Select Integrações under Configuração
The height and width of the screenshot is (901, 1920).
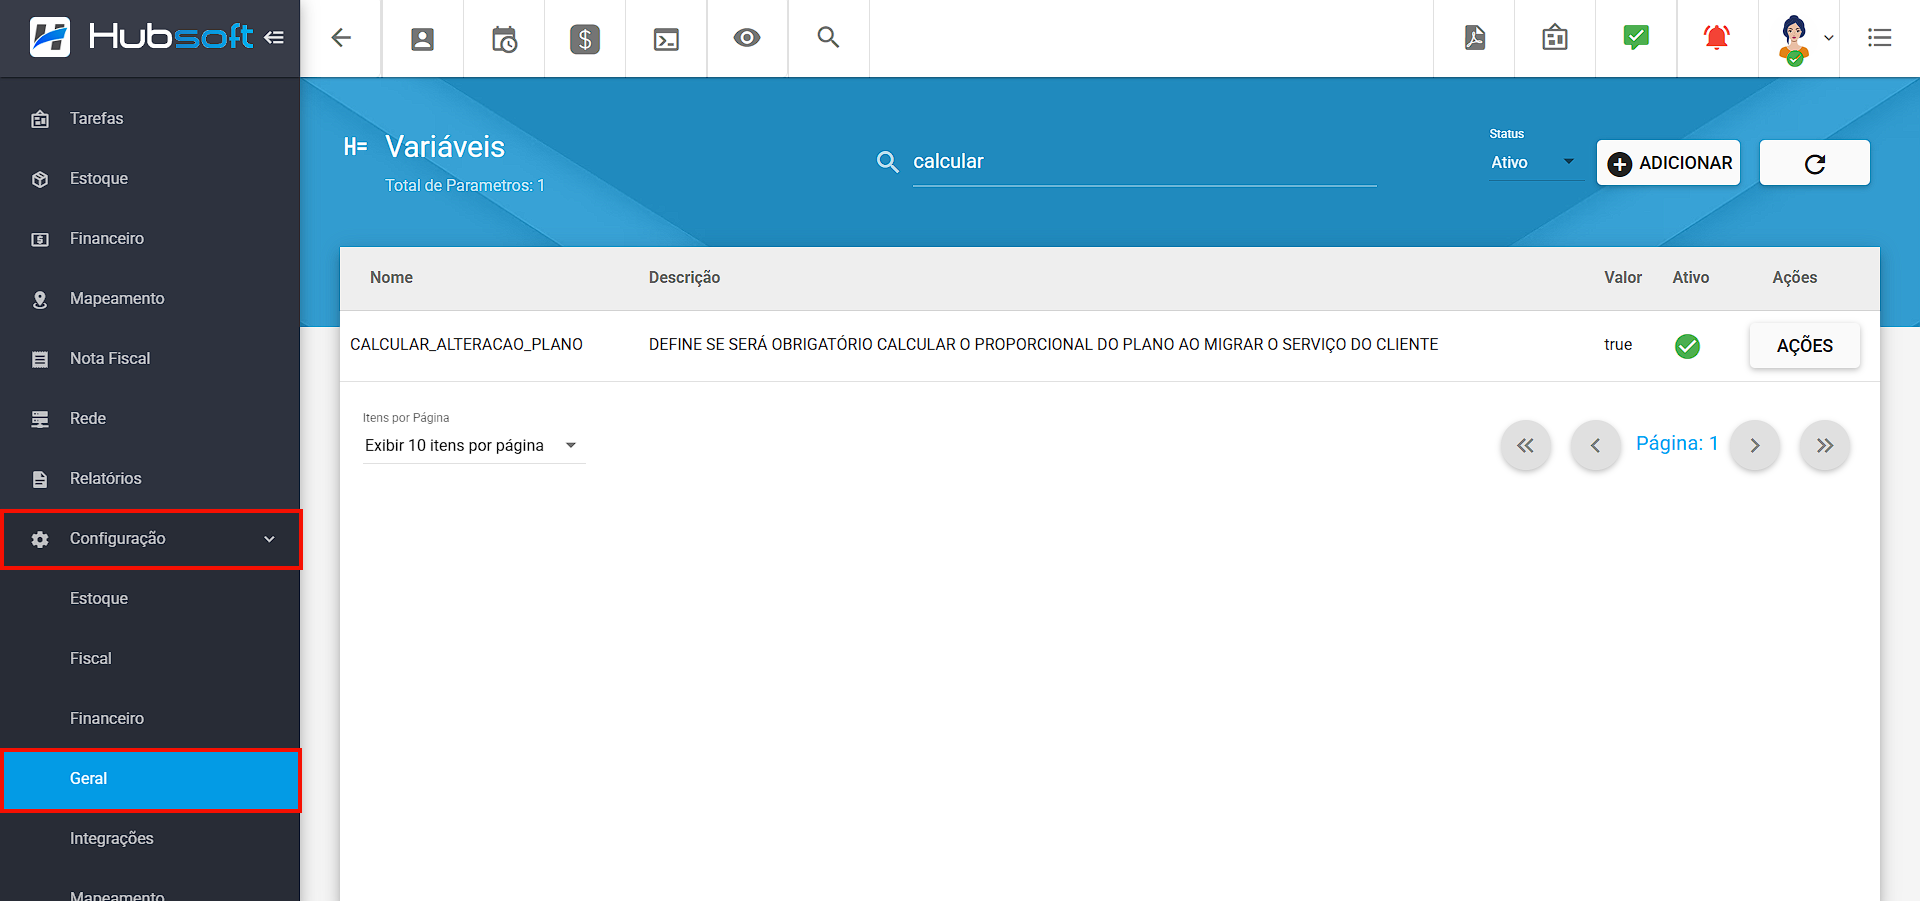coord(150,838)
